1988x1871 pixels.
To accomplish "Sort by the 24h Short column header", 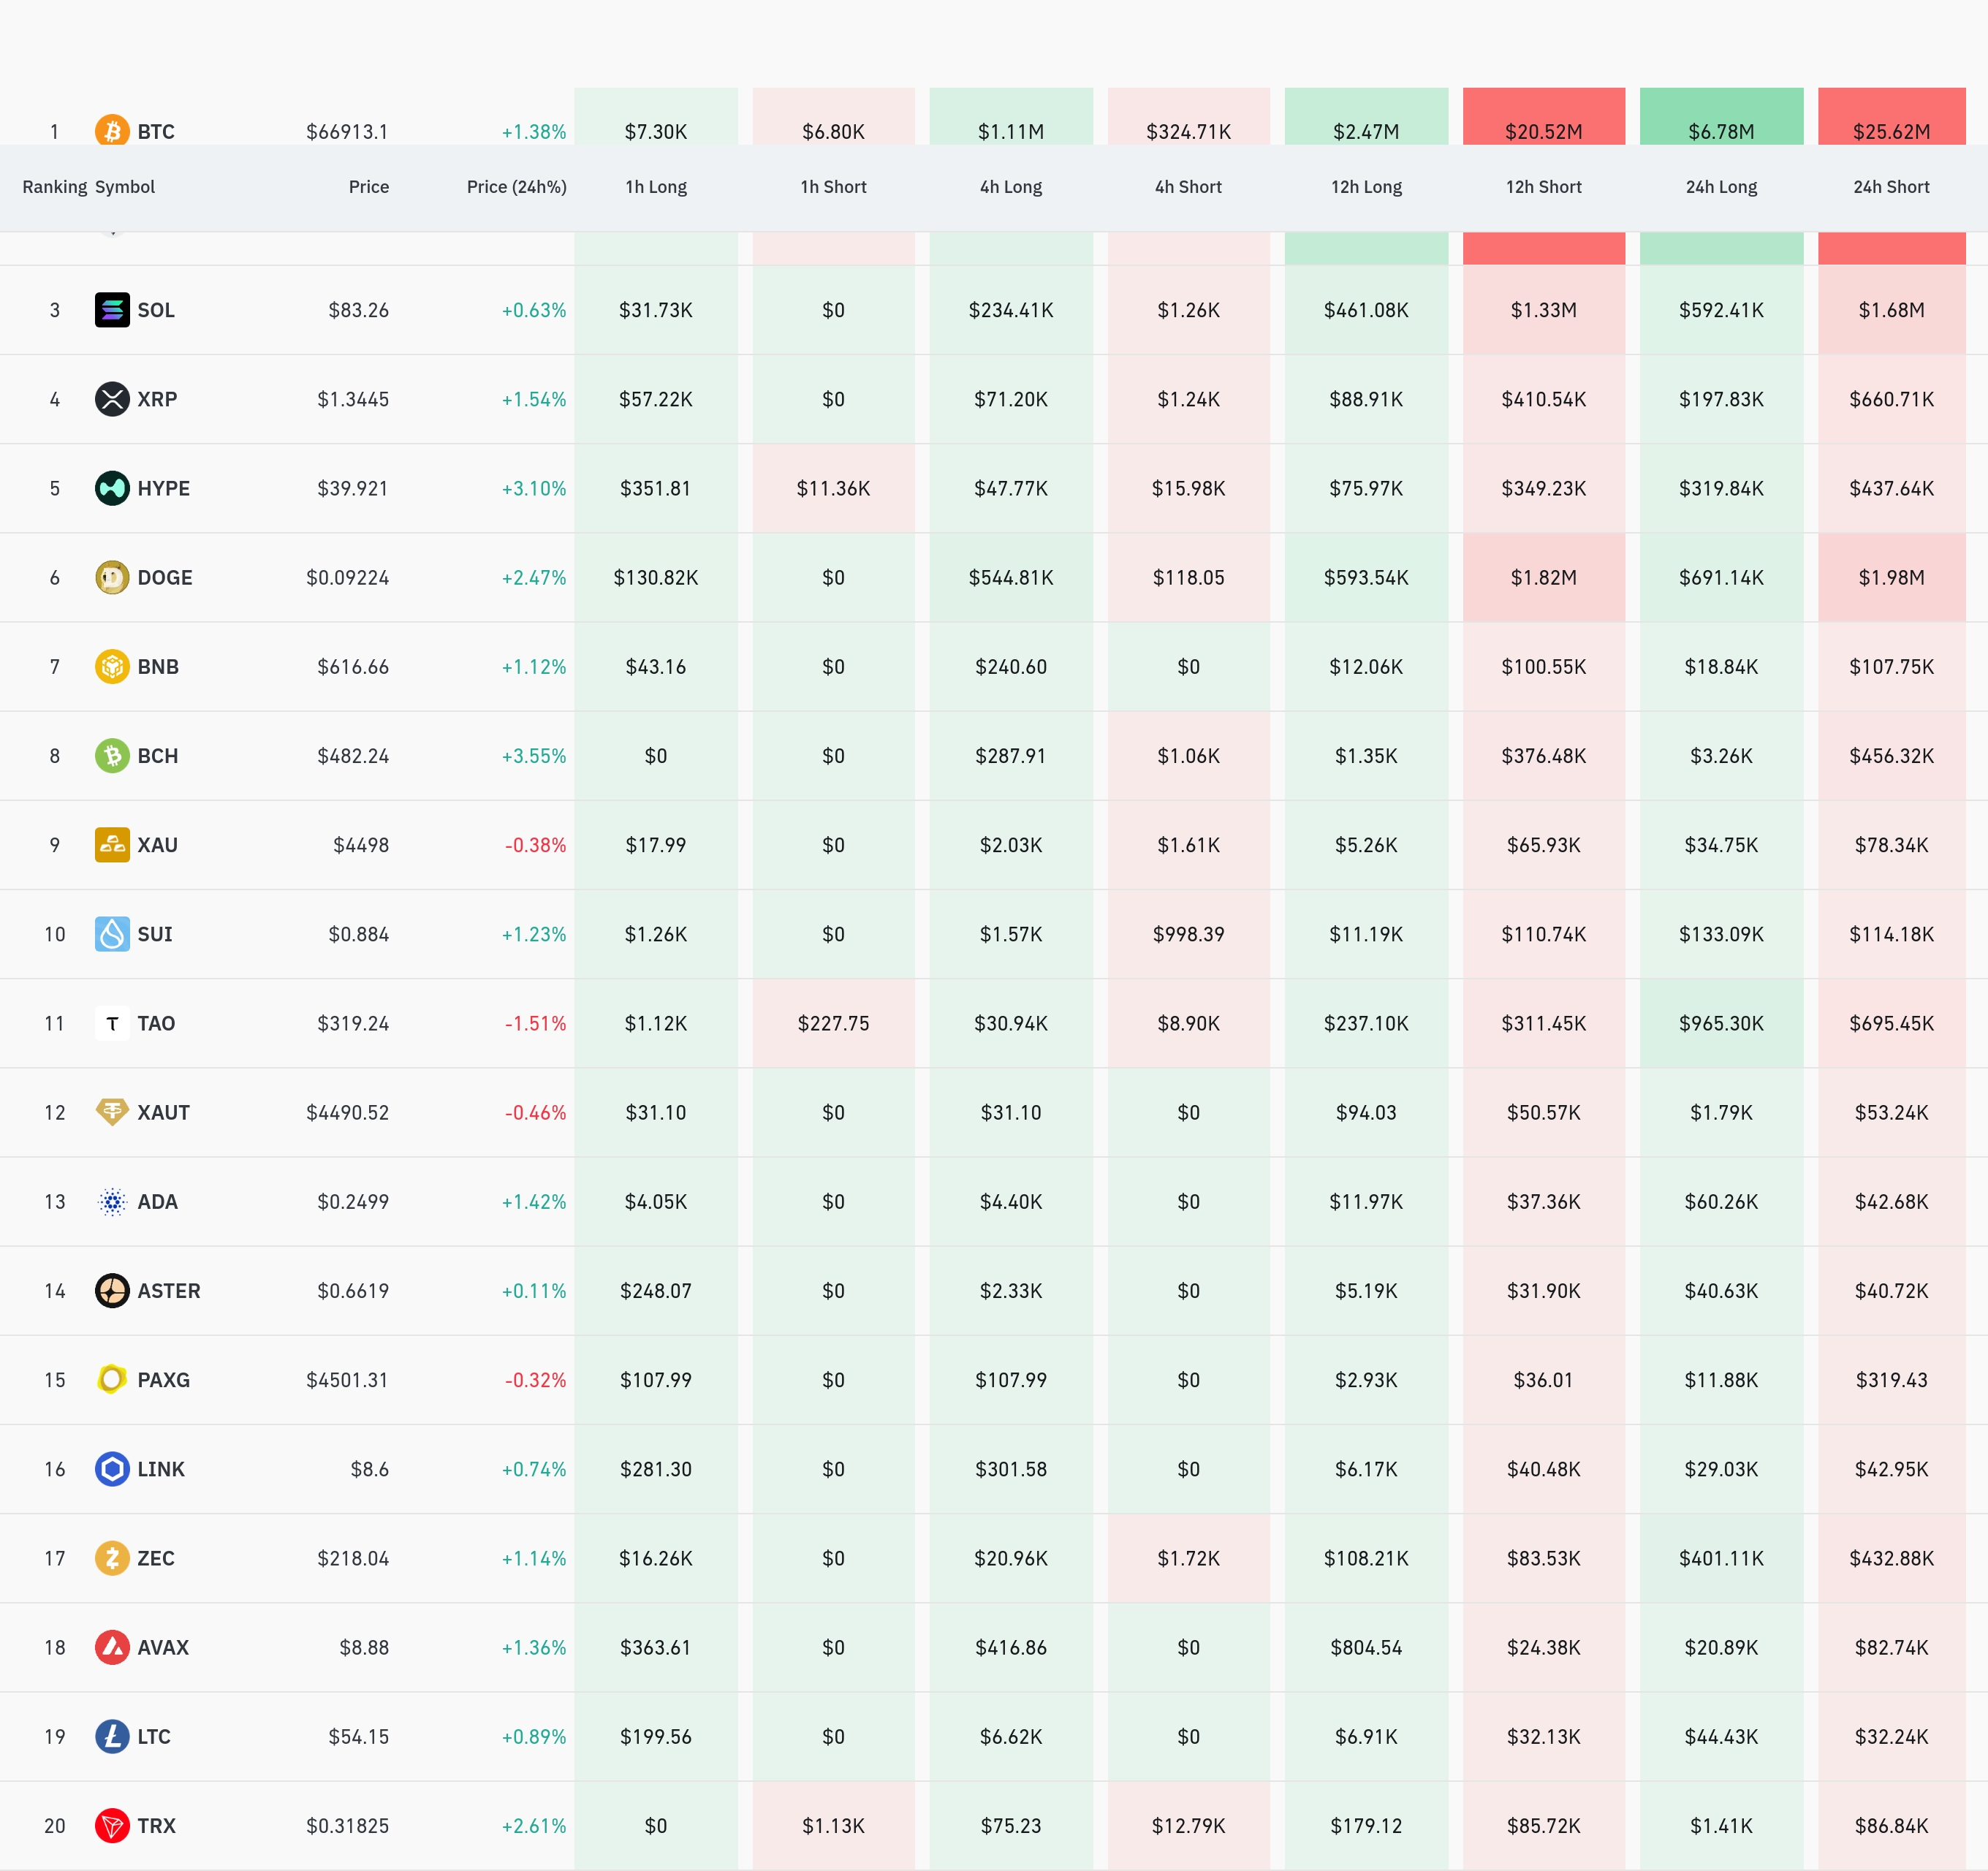I will coord(1890,187).
